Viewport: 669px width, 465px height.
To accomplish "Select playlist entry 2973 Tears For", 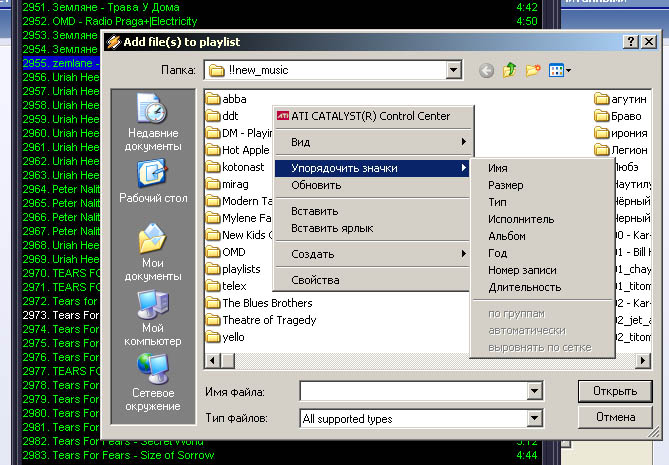I will (61, 315).
